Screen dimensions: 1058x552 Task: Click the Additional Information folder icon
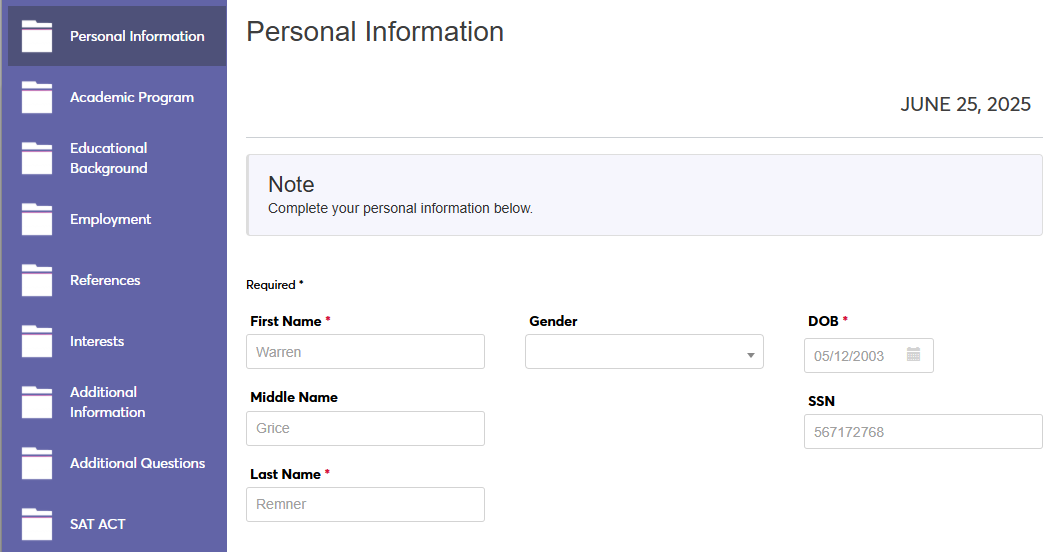[37, 402]
